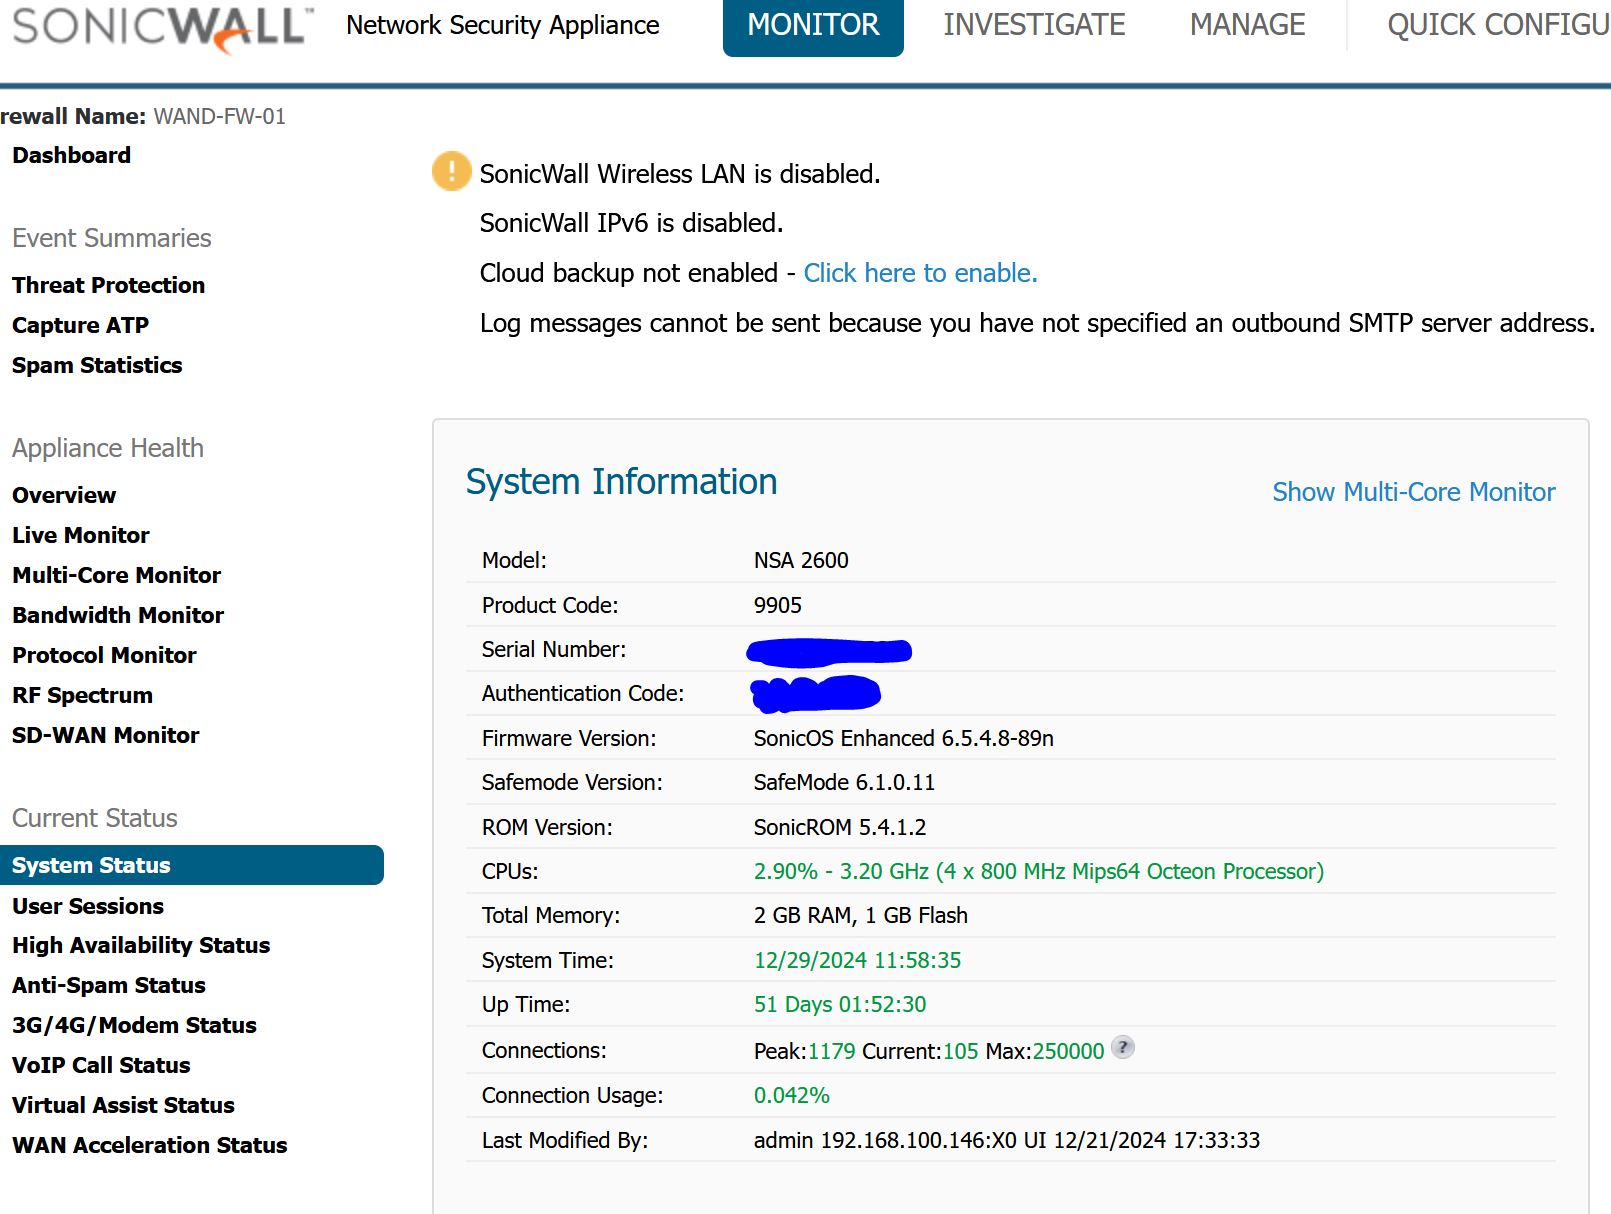Open Appliance Health Overview

(x=64, y=495)
